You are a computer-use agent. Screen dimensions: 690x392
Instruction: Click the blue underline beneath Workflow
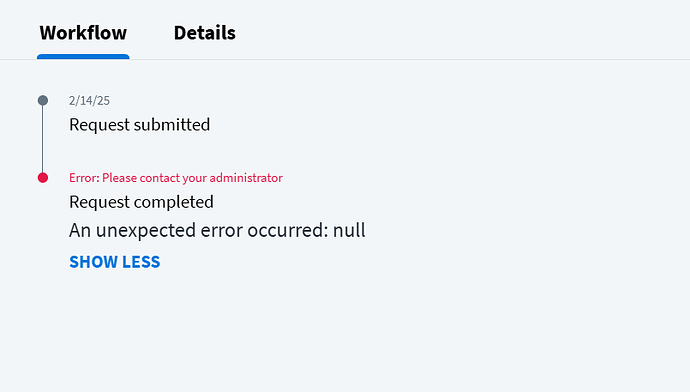coord(83,57)
